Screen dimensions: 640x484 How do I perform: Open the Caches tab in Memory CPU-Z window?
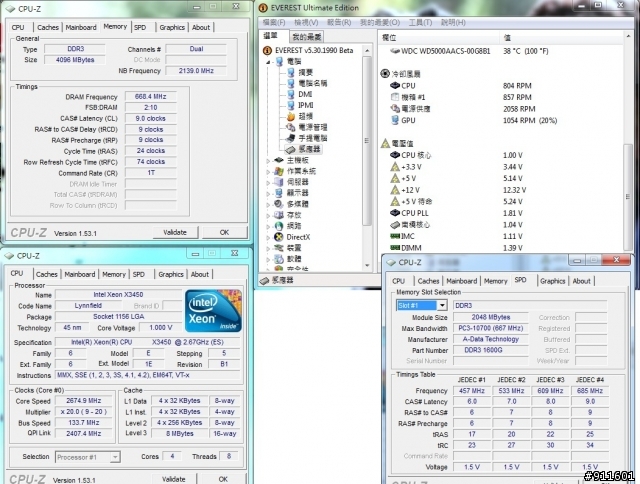coord(48,27)
